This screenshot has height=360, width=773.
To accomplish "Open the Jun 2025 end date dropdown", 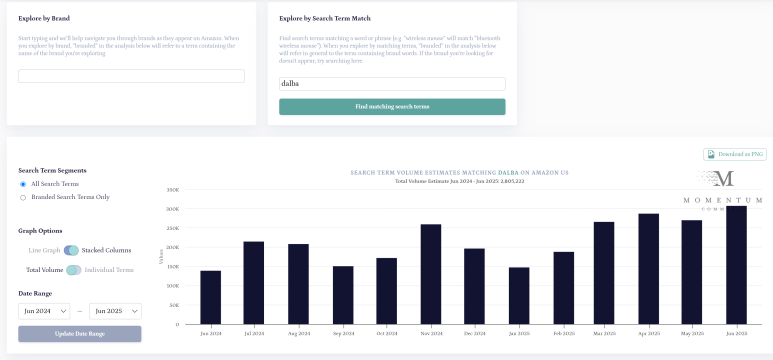I will (x=115, y=311).
